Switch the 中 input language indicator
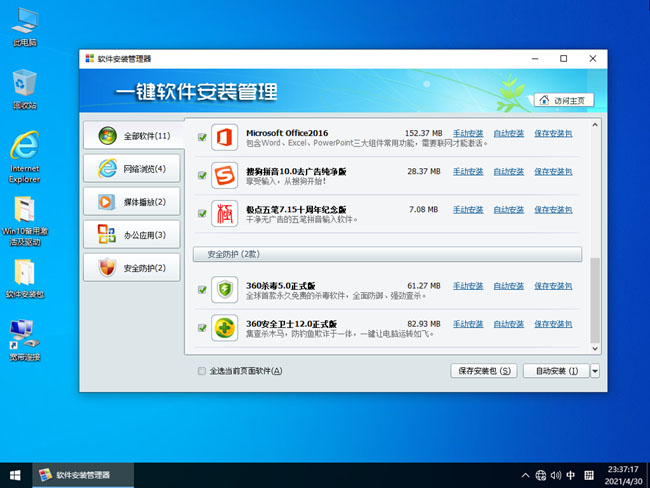This screenshot has height=488, width=650. click(x=571, y=475)
